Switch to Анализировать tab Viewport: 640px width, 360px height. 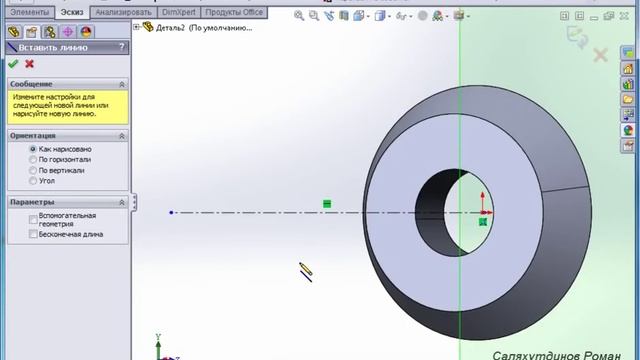coord(123,12)
